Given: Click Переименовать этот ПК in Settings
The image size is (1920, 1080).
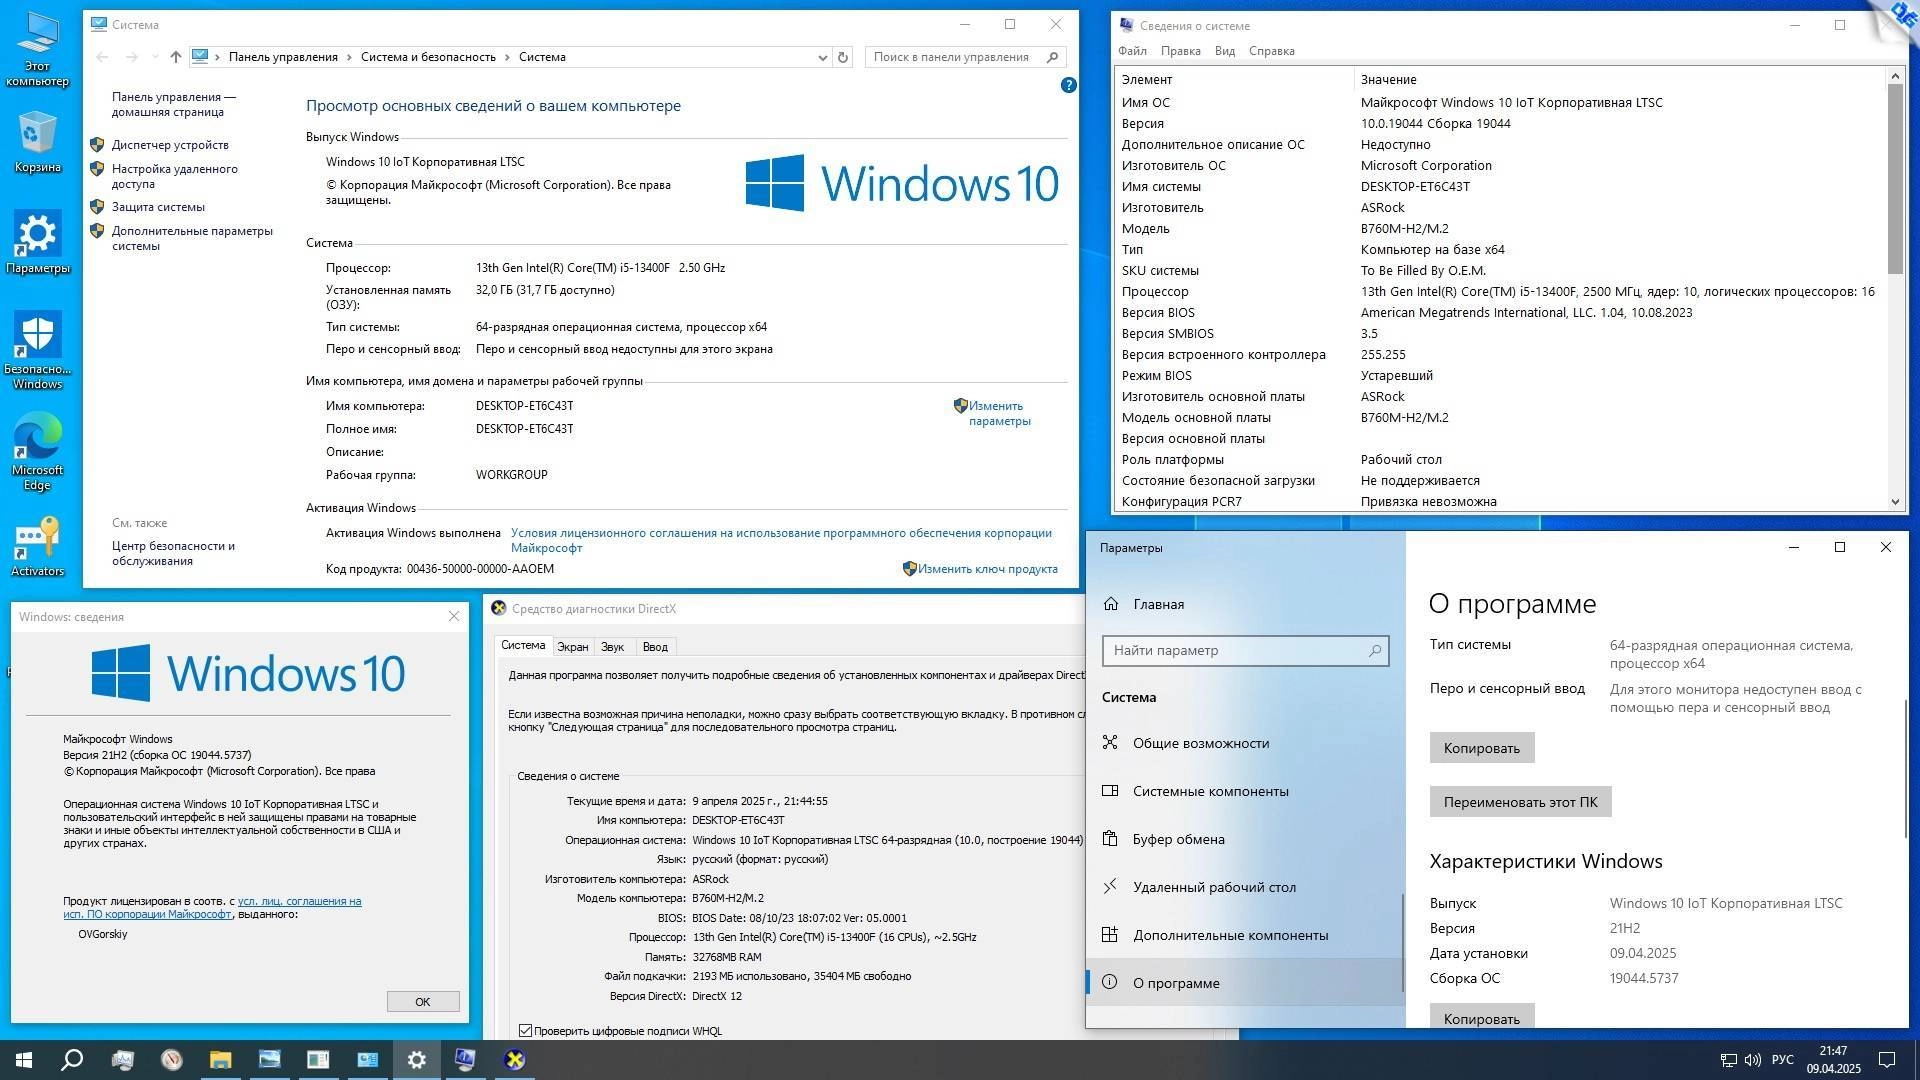Looking at the screenshot, I should pos(1519,801).
